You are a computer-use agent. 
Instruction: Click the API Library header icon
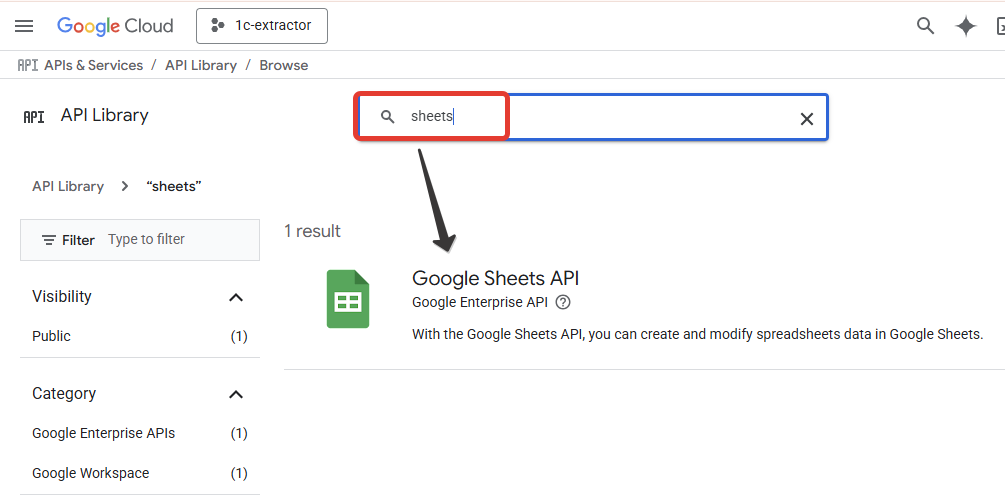pos(34,116)
